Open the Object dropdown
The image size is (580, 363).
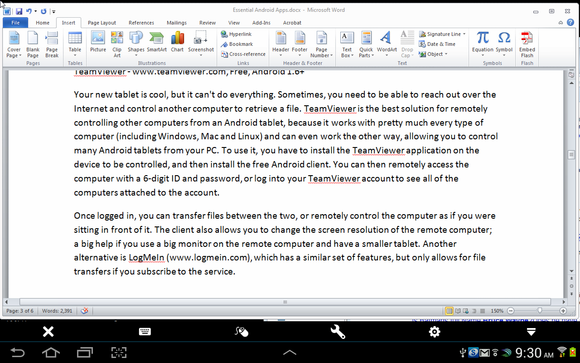(433, 54)
